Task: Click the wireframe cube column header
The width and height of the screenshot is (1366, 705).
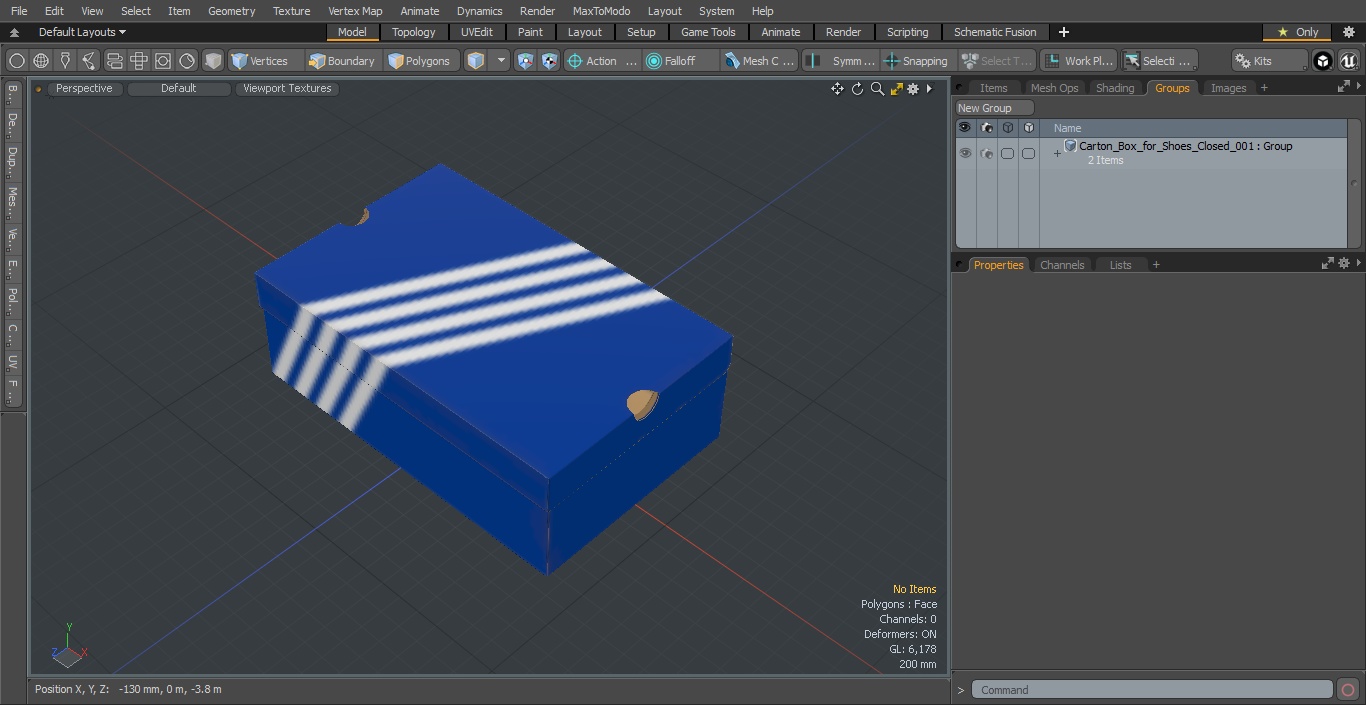Action: pyautogui.click(x=1008, y=128)
